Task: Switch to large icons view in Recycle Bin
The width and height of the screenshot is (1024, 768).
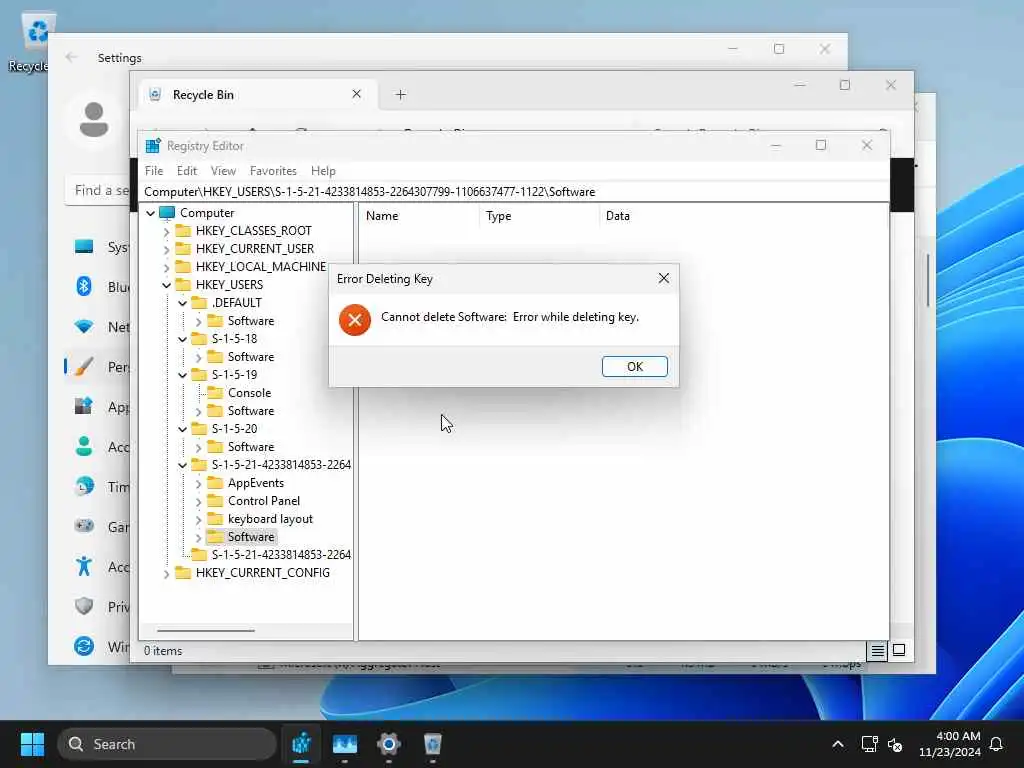Action: pos(899,650)
